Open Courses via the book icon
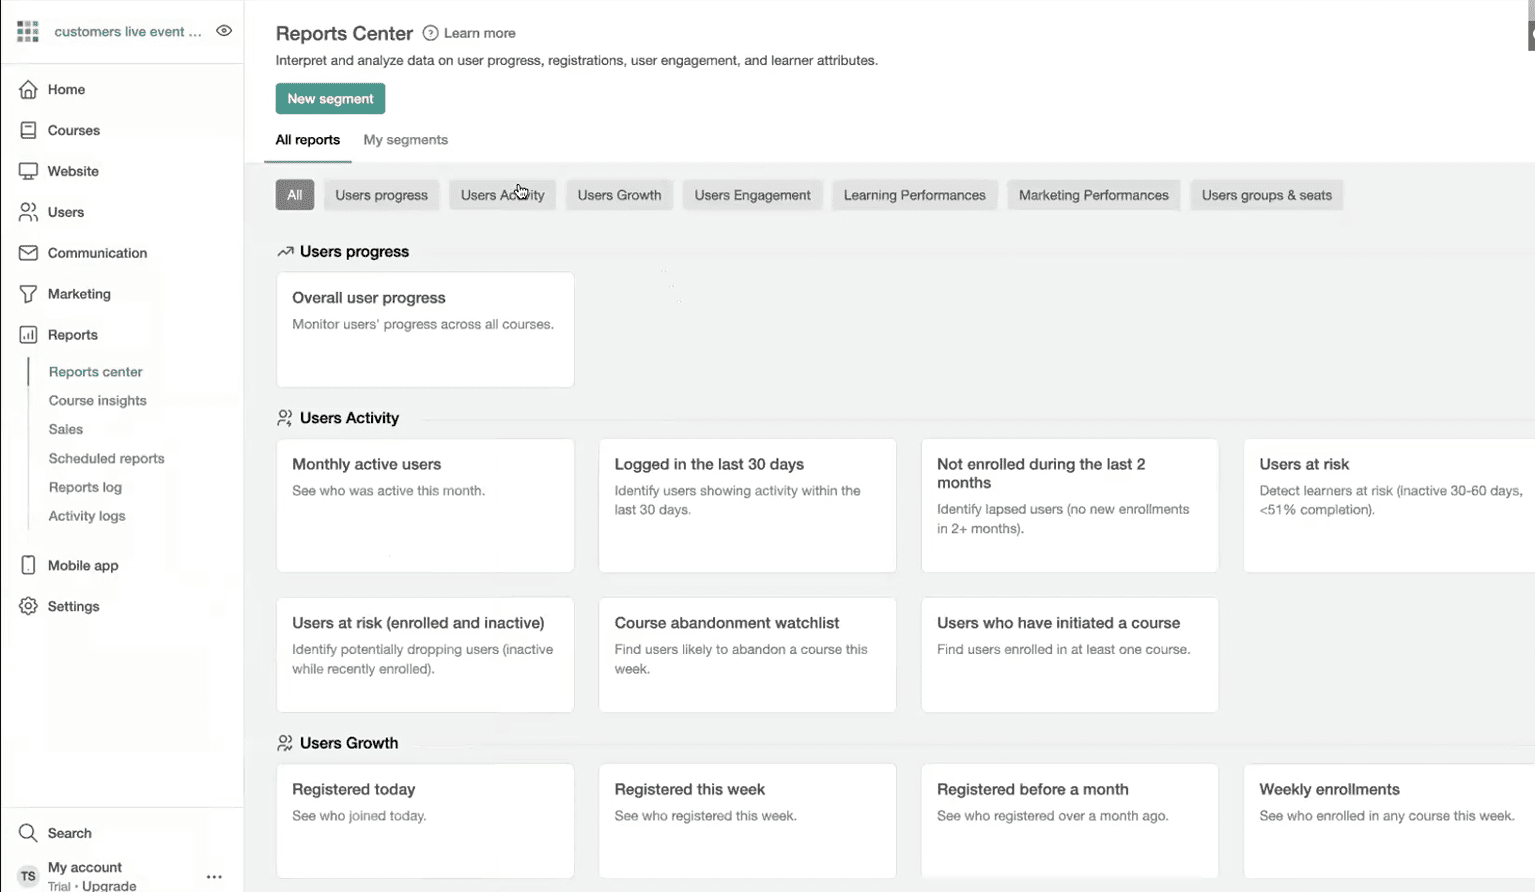The width and height of the screenshot is (1535, 892). click(x=29, y=130)
